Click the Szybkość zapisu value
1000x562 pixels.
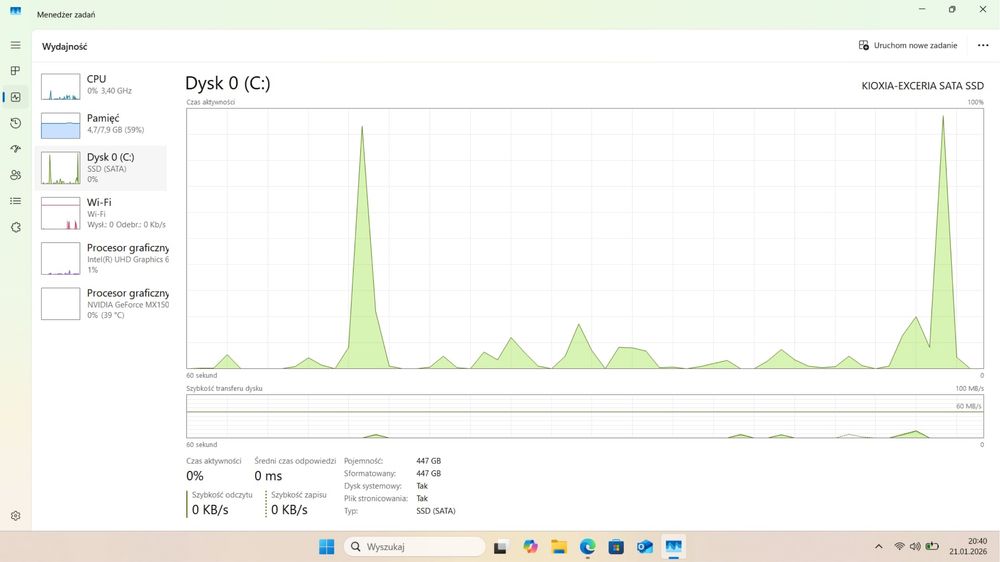(289, 510)
